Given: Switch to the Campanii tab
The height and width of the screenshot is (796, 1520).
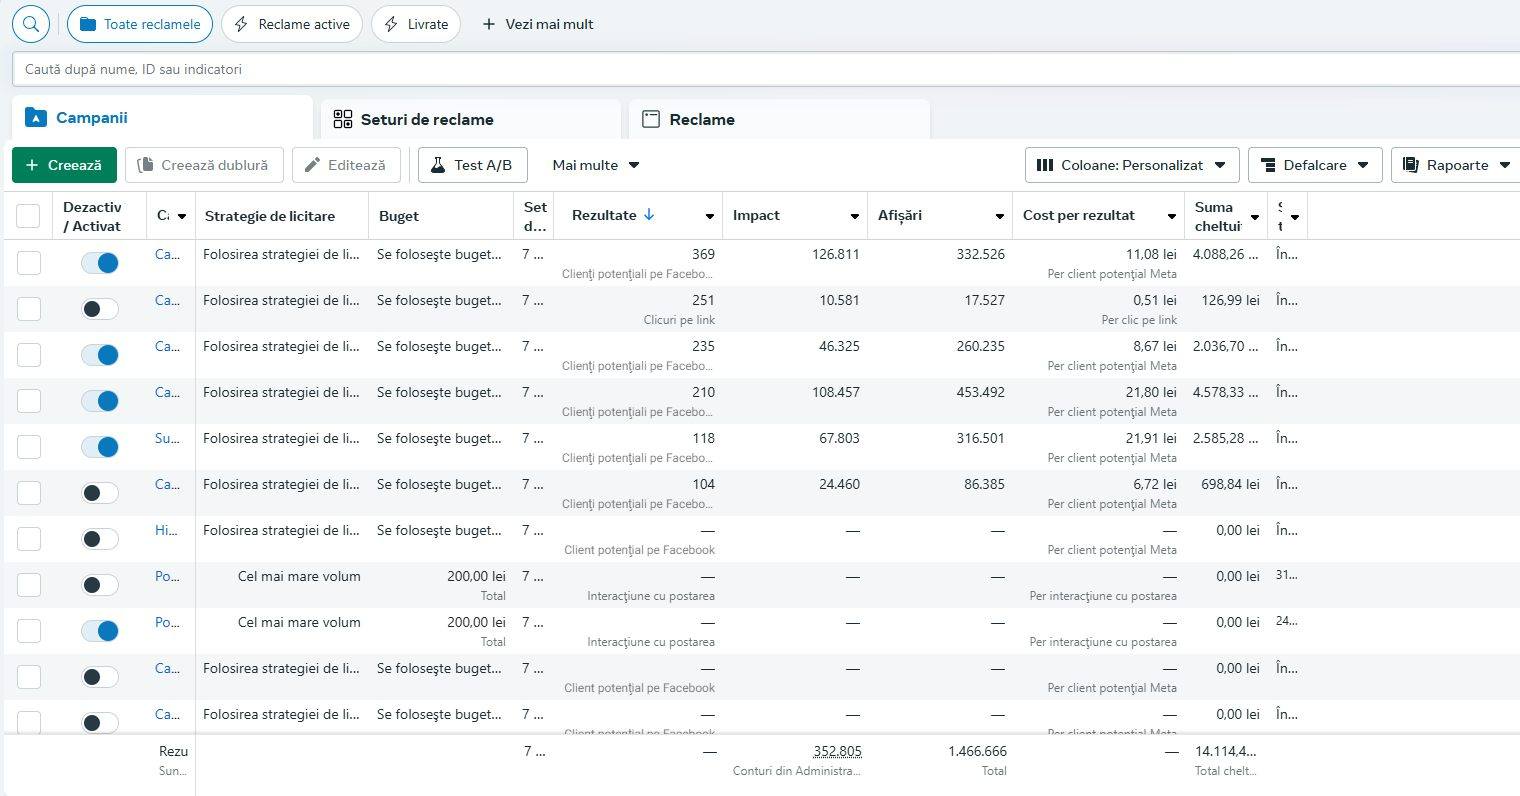Looking at the screenshot, I should 162,118.
